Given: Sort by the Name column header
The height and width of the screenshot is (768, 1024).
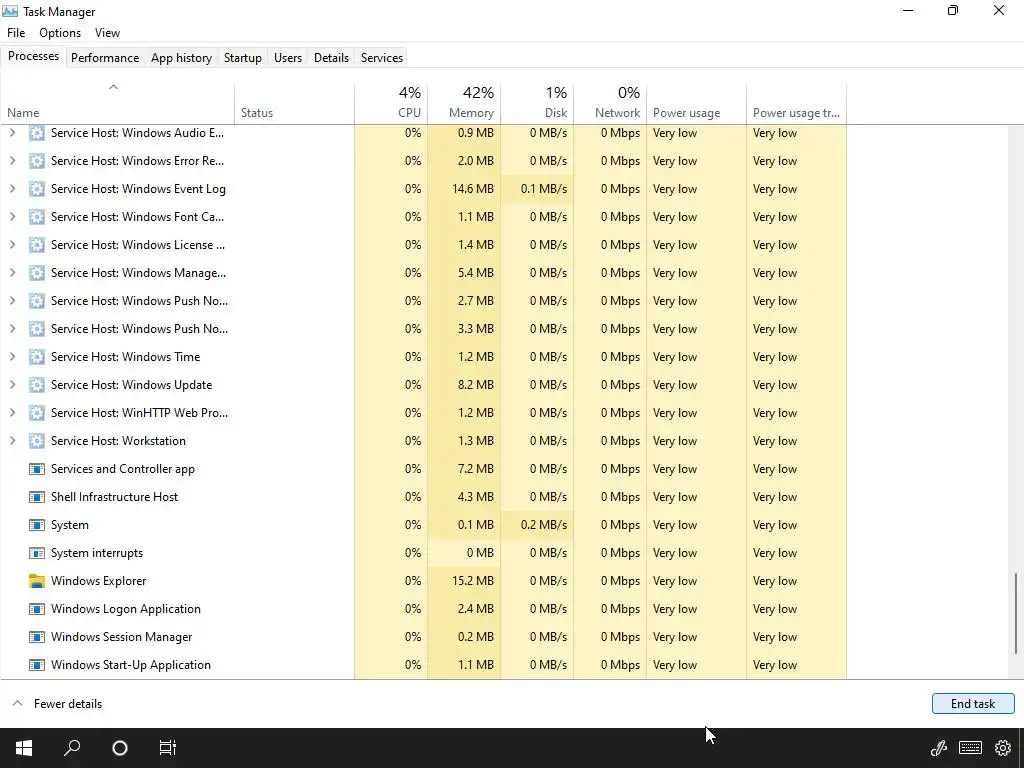Looking at the screenshot, I should pyautogui.click(x=118, y=103).
